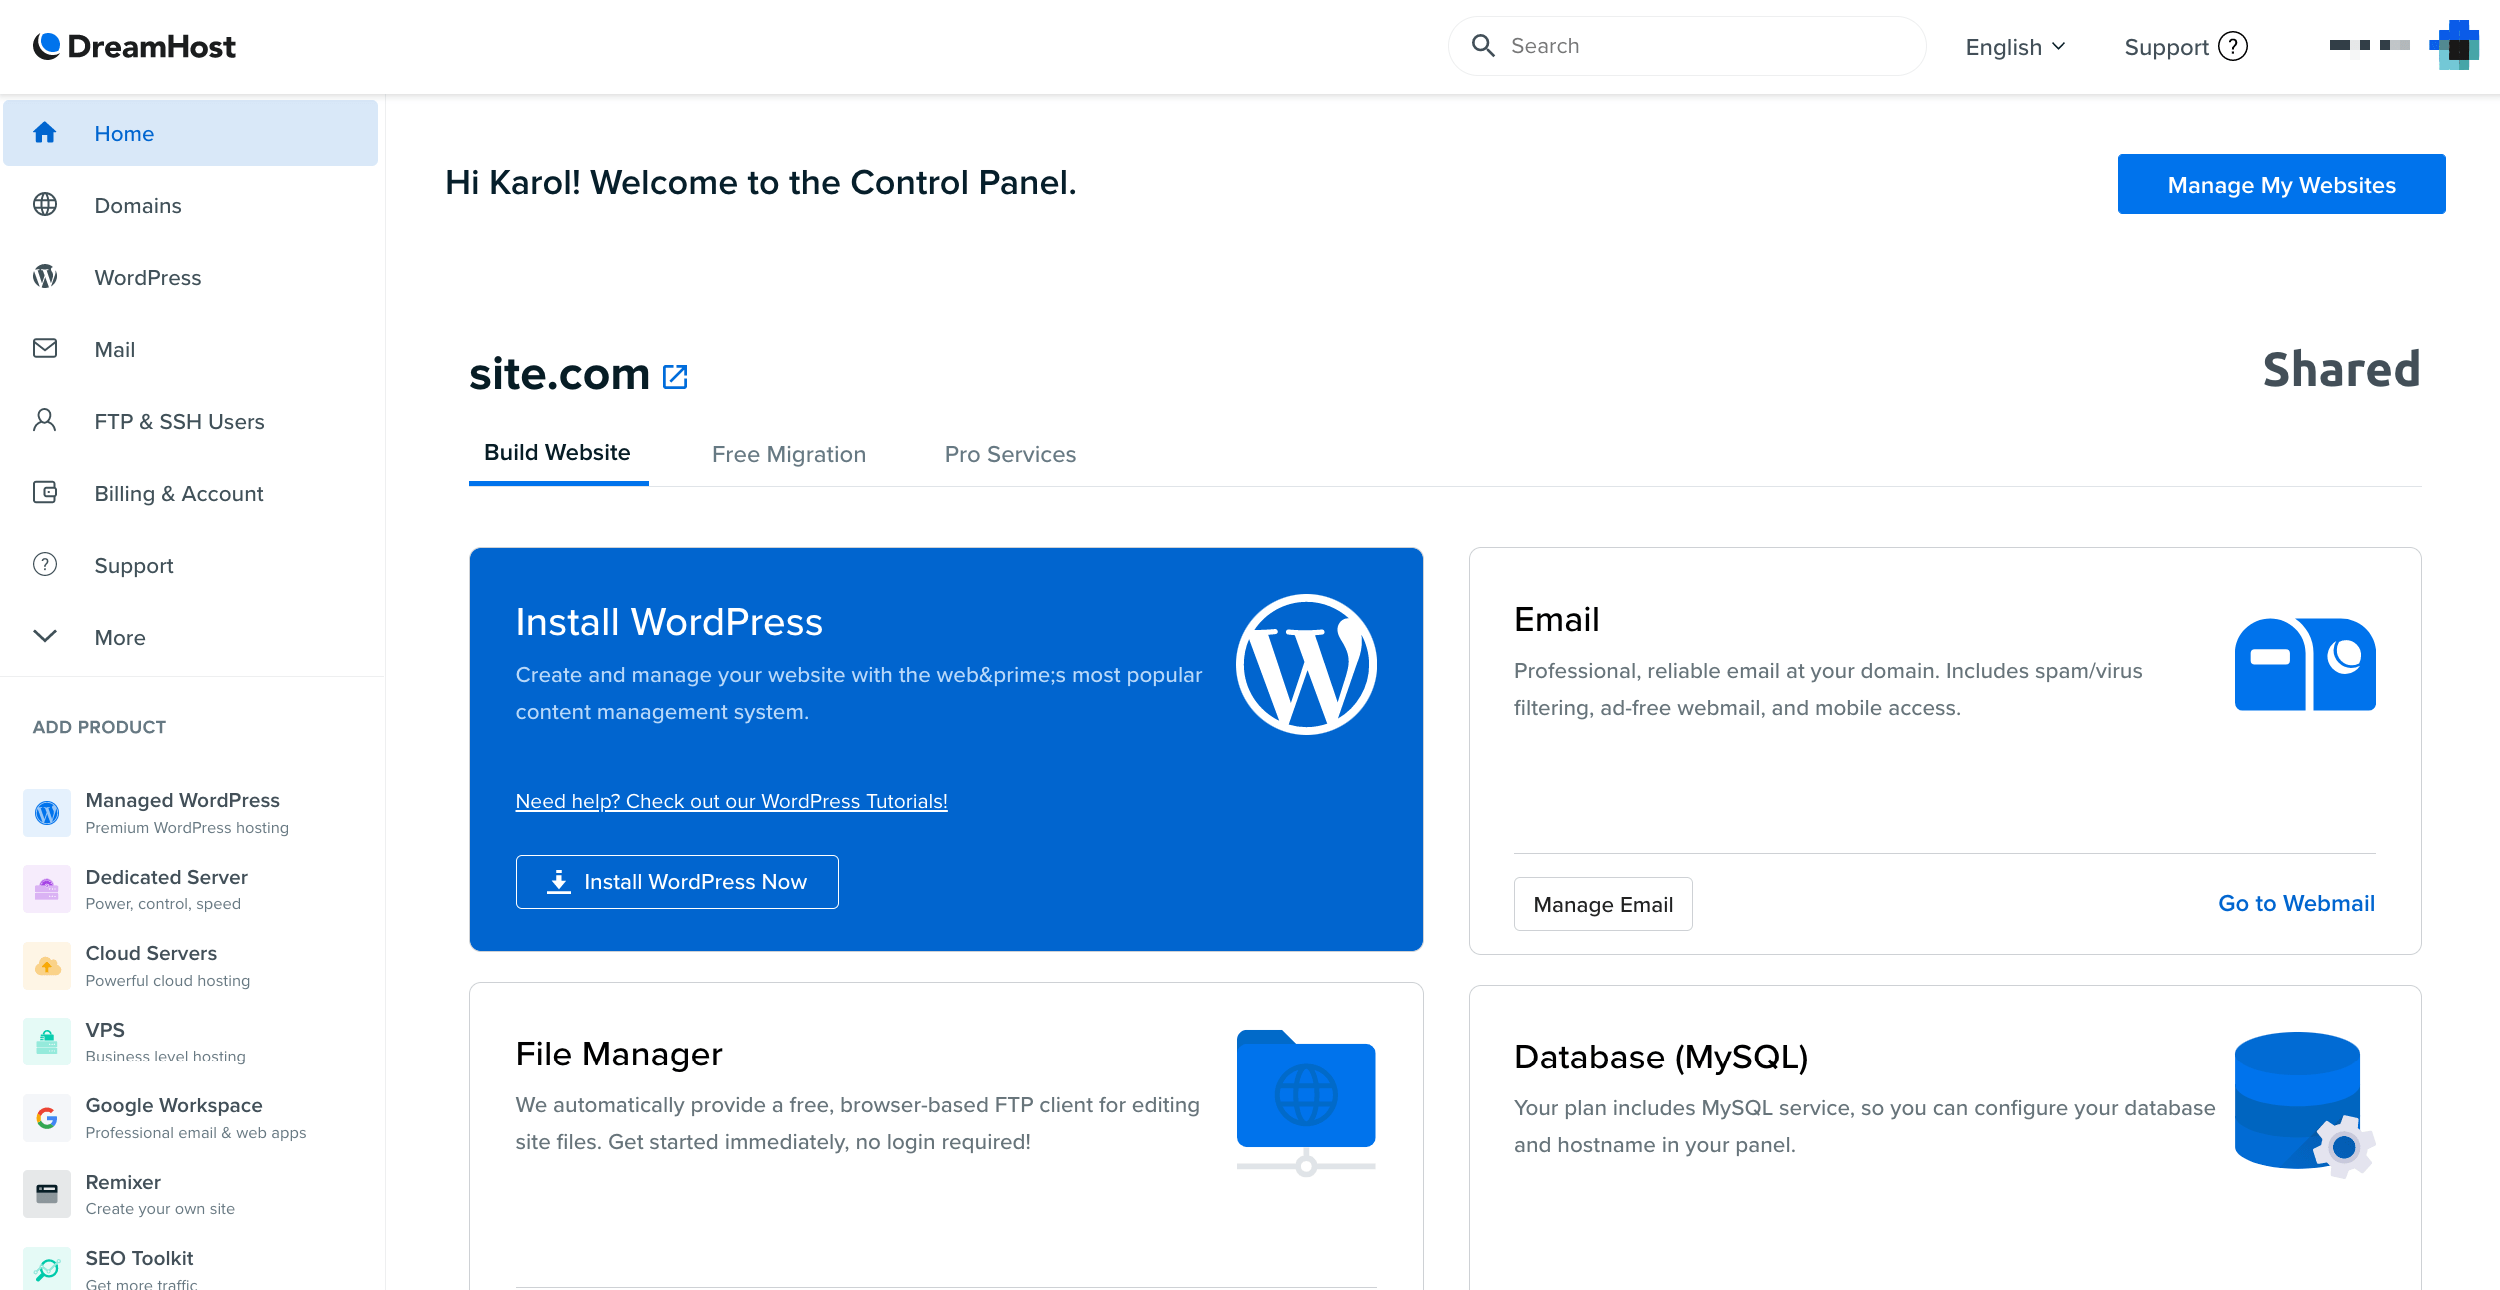The height and width of the screenshot is (1290, 2500).
Task: Click into the Search input field
Action: click(1687, 46)
